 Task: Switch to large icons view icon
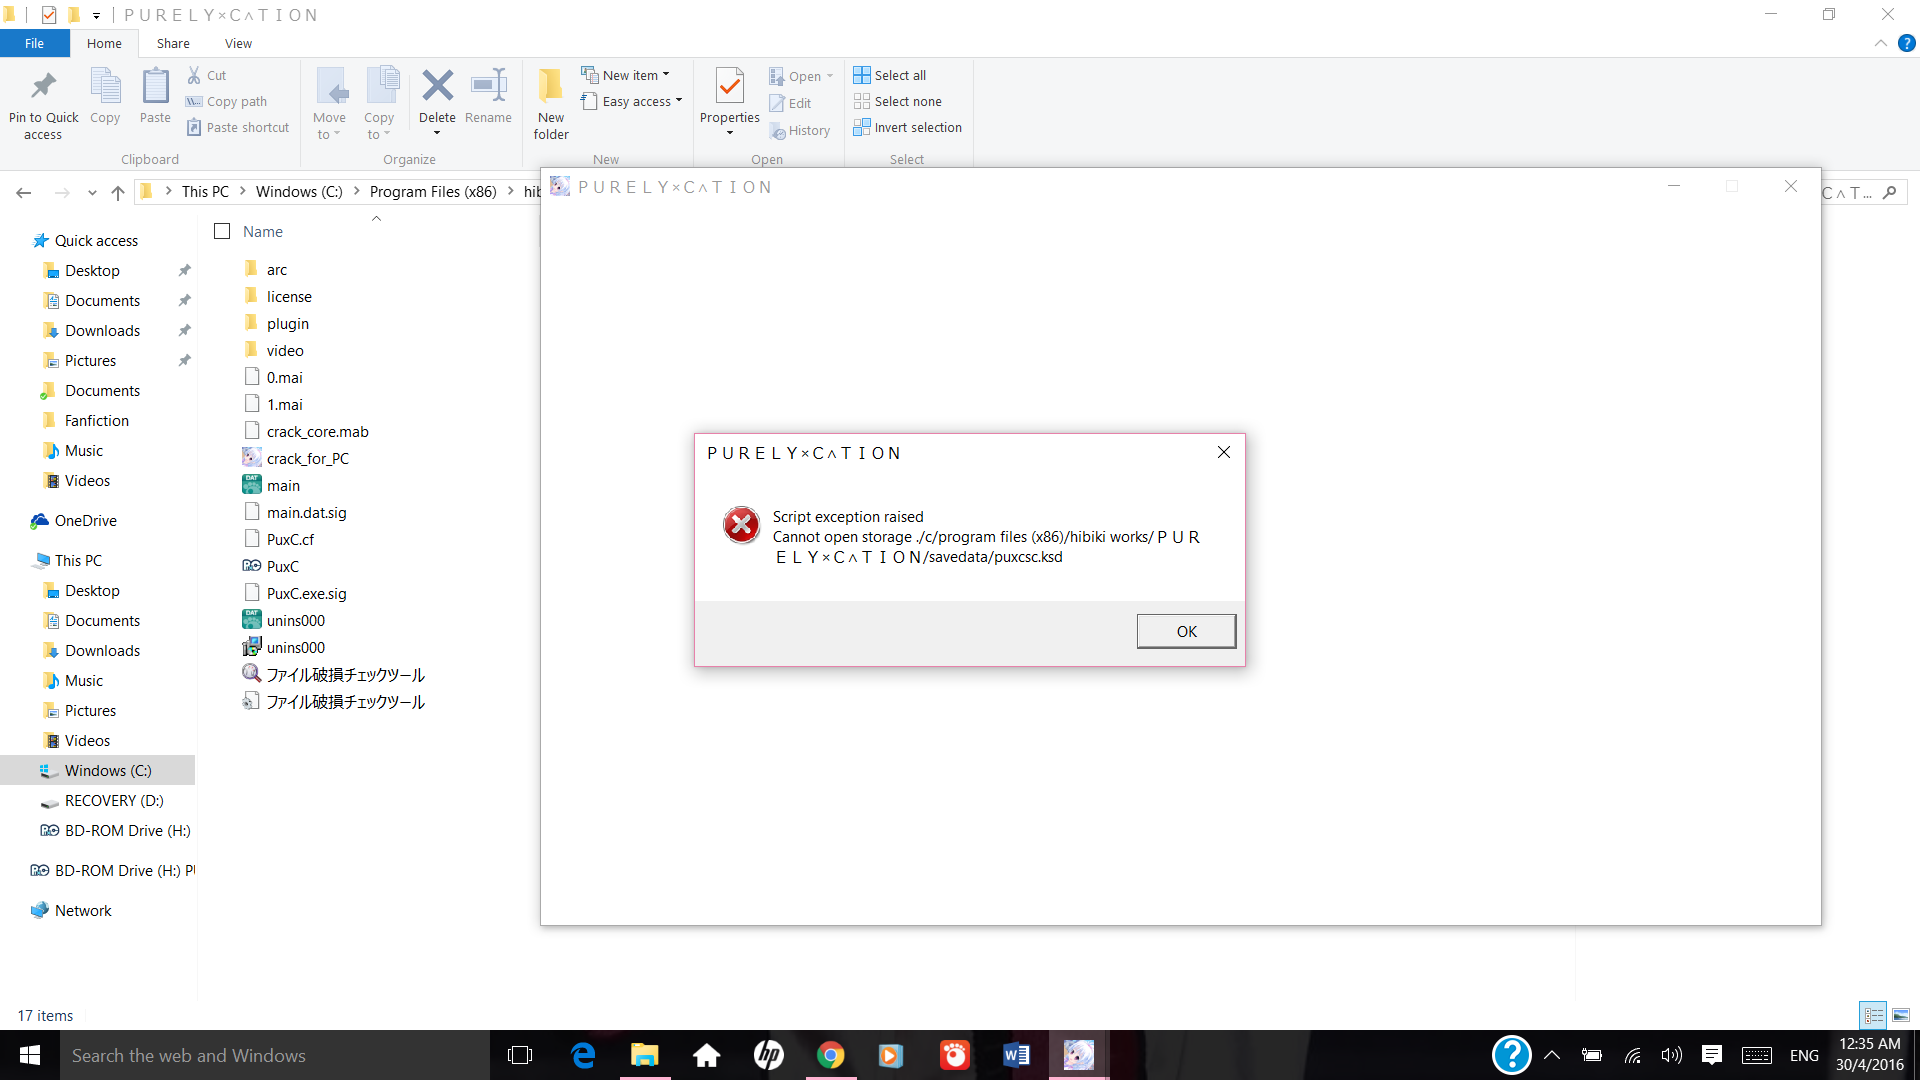1900,1015
